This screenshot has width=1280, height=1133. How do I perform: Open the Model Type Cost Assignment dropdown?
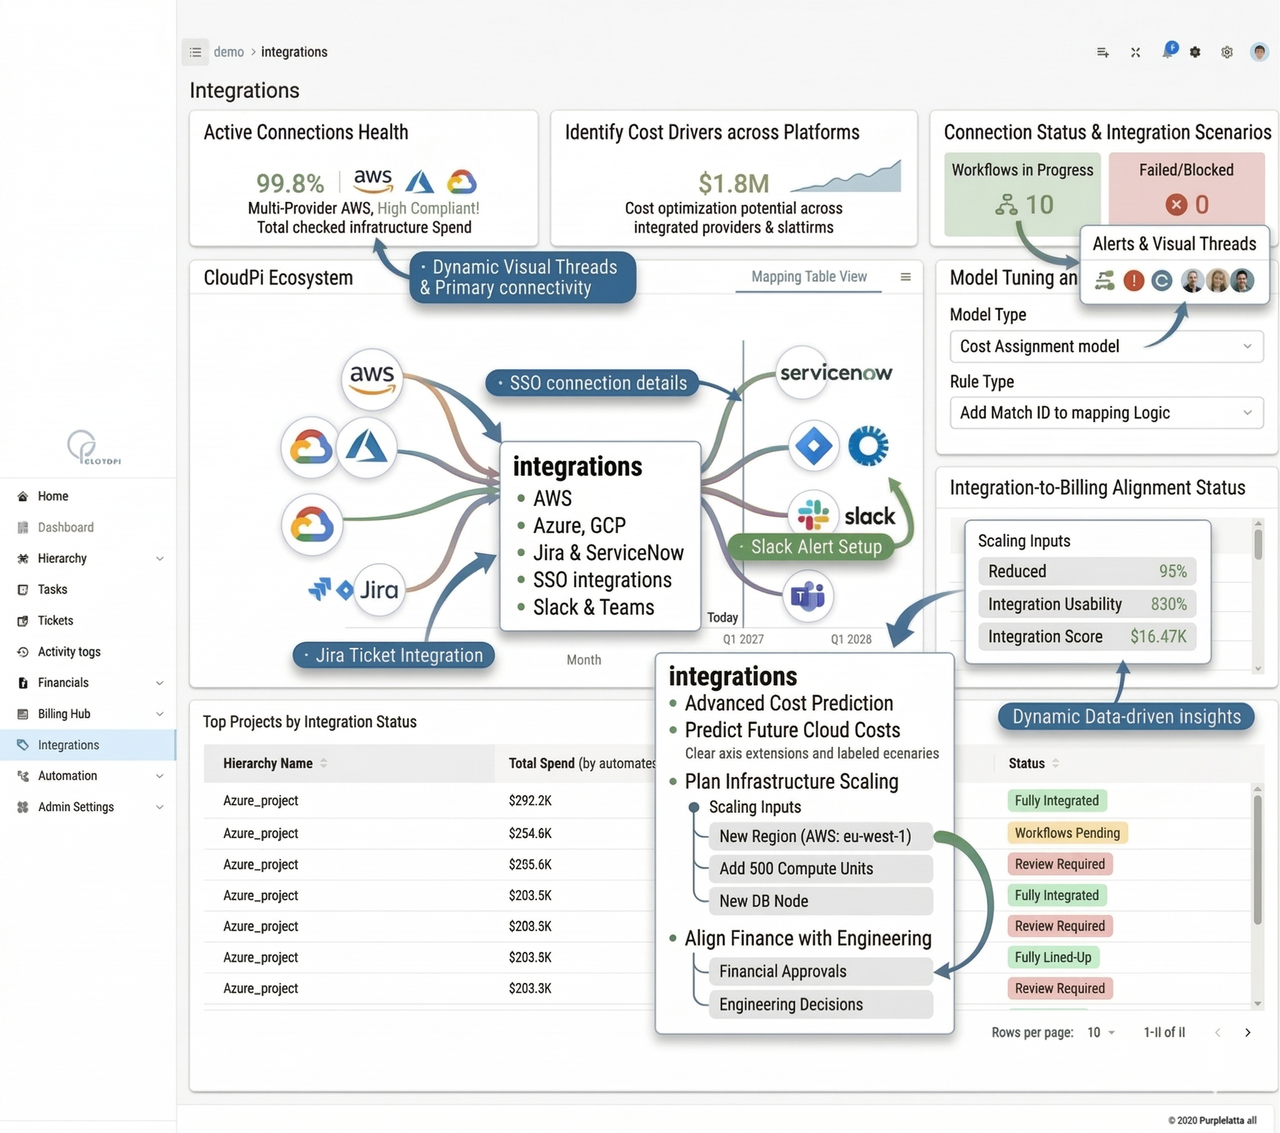tap(1106, 346)
